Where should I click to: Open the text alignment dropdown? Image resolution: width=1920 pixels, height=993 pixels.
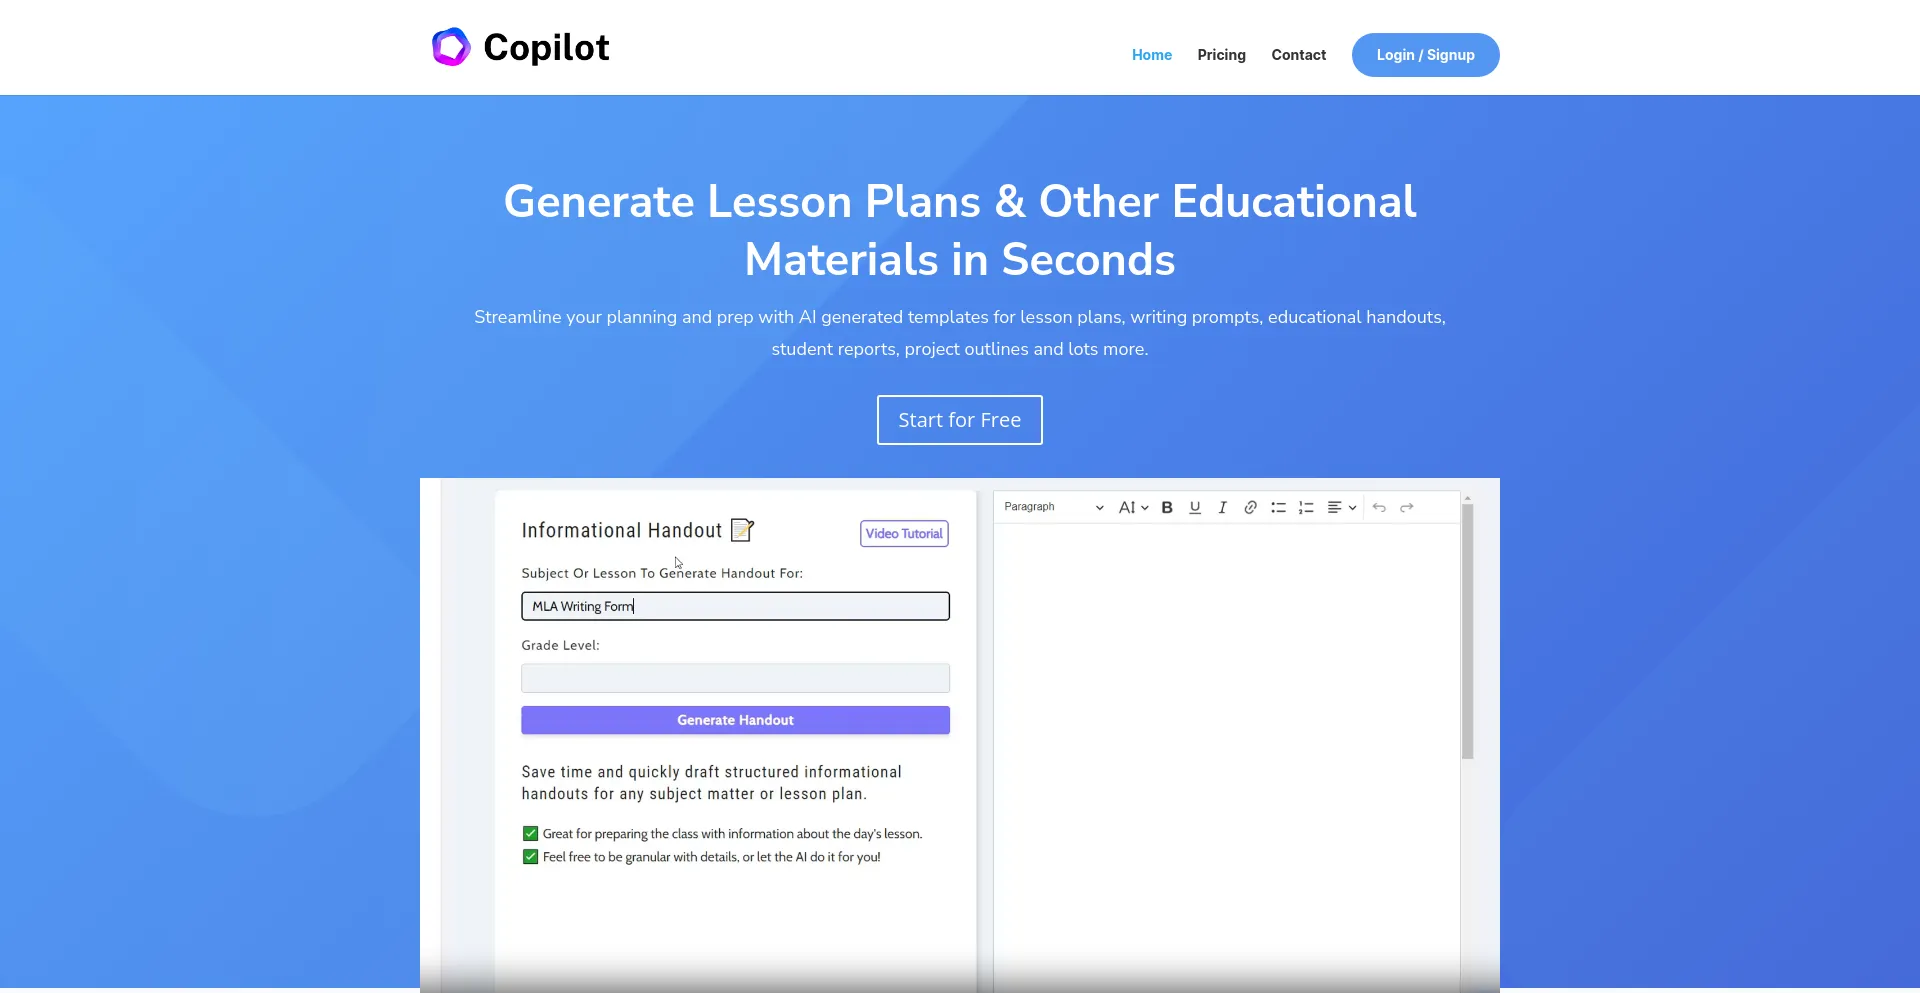(x=1341, y=507)
